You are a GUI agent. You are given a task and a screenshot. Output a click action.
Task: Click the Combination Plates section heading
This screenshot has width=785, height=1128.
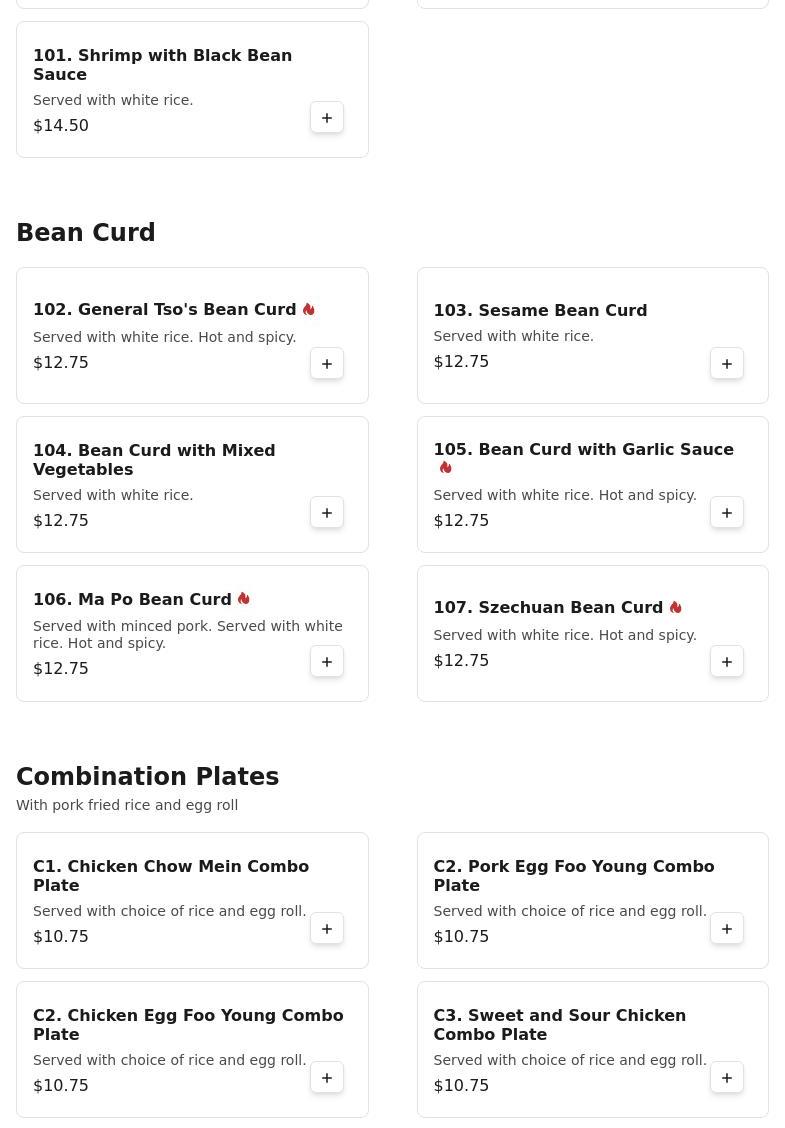coord(148,777)
